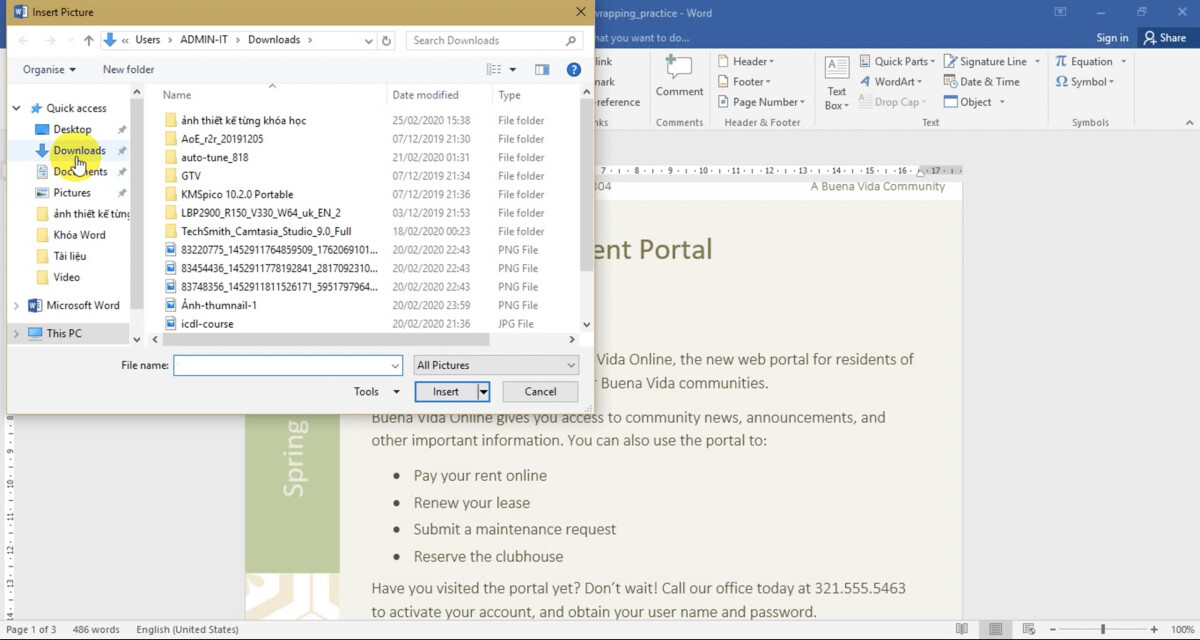Open the view options dropdown arrow

click(x=513, y=70)
